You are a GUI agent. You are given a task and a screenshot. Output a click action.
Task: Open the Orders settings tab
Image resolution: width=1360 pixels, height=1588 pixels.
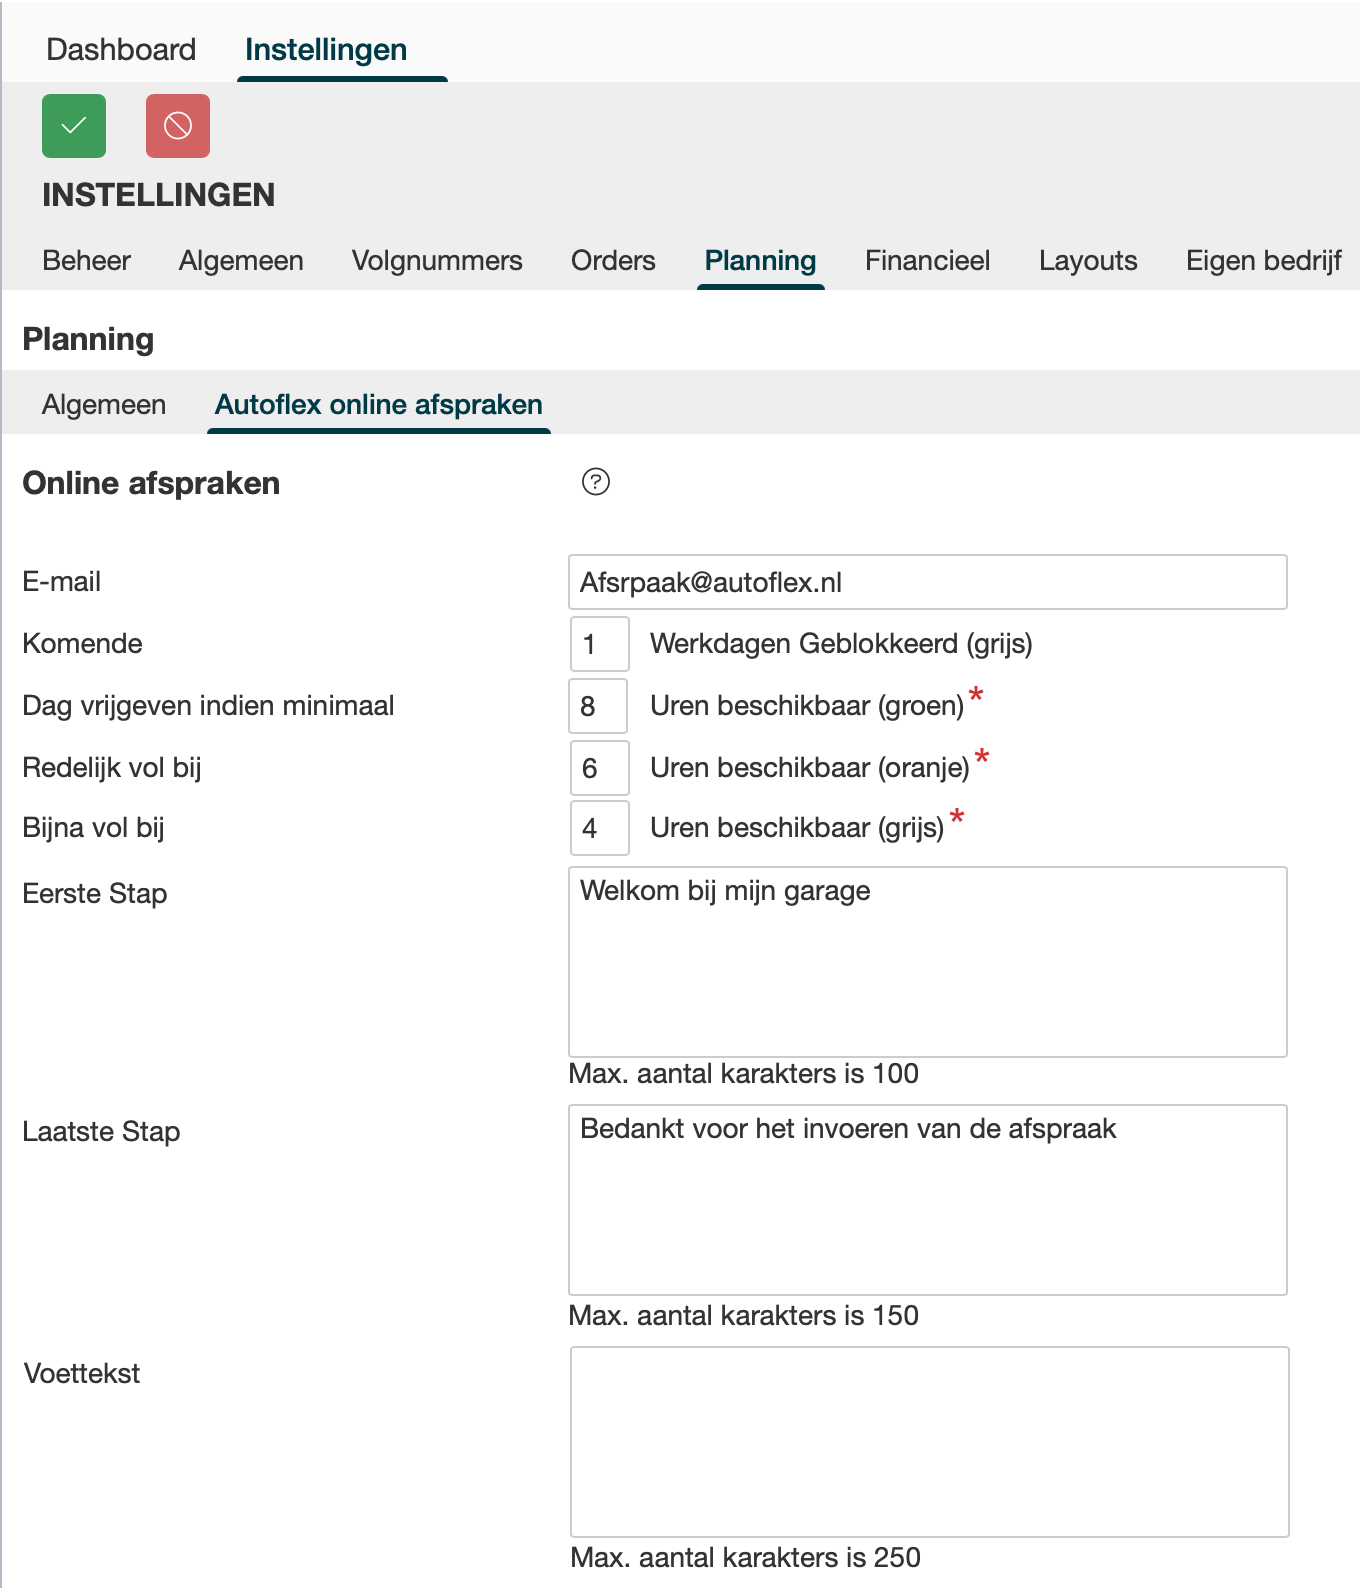click(x=613, y=261)
